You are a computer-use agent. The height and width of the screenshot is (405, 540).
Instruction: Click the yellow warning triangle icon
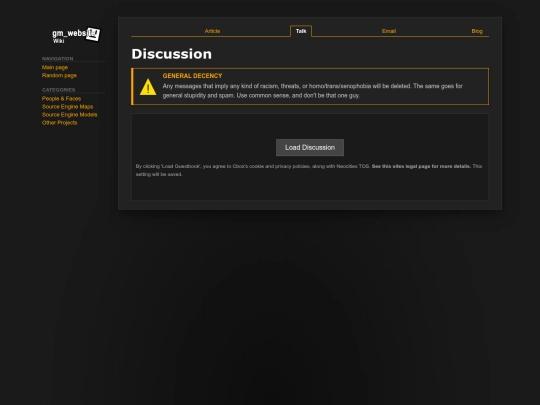(x=148, y=87)
